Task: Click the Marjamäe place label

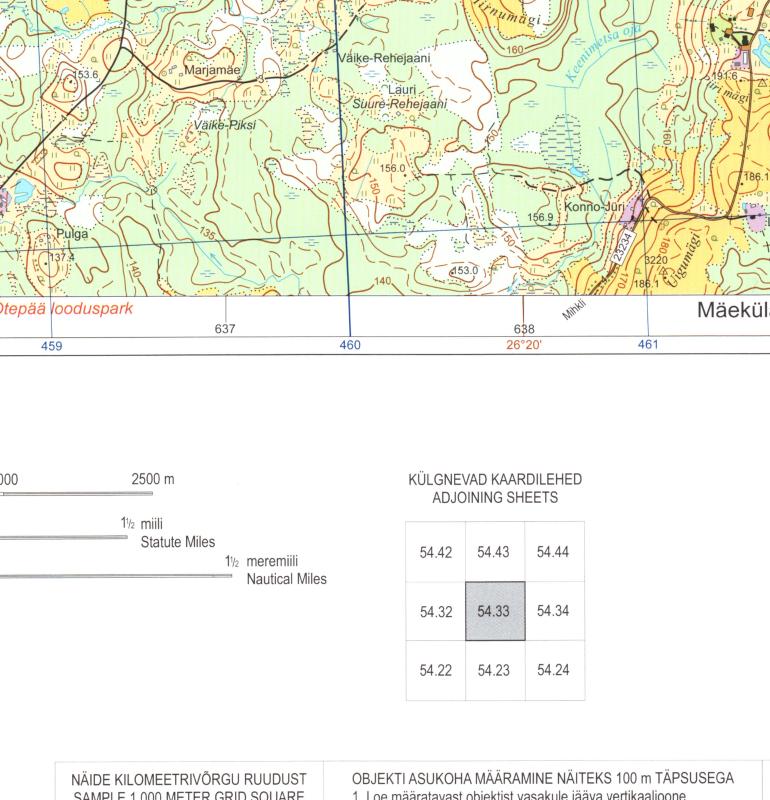Action: pos(212,70)
